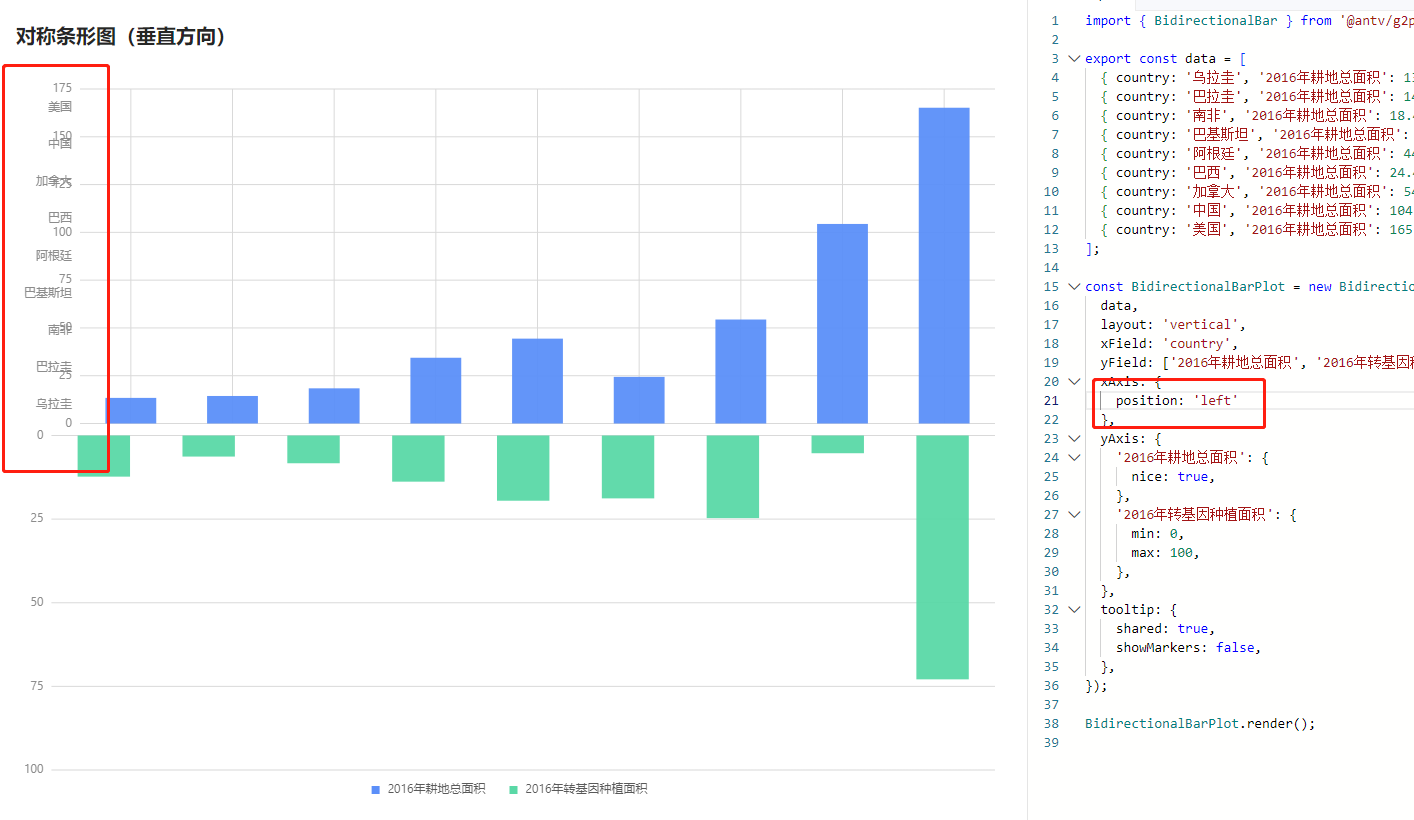1414x820 pixels.
Task: Click the longest green bar below the axis
Action: point(941,550)
